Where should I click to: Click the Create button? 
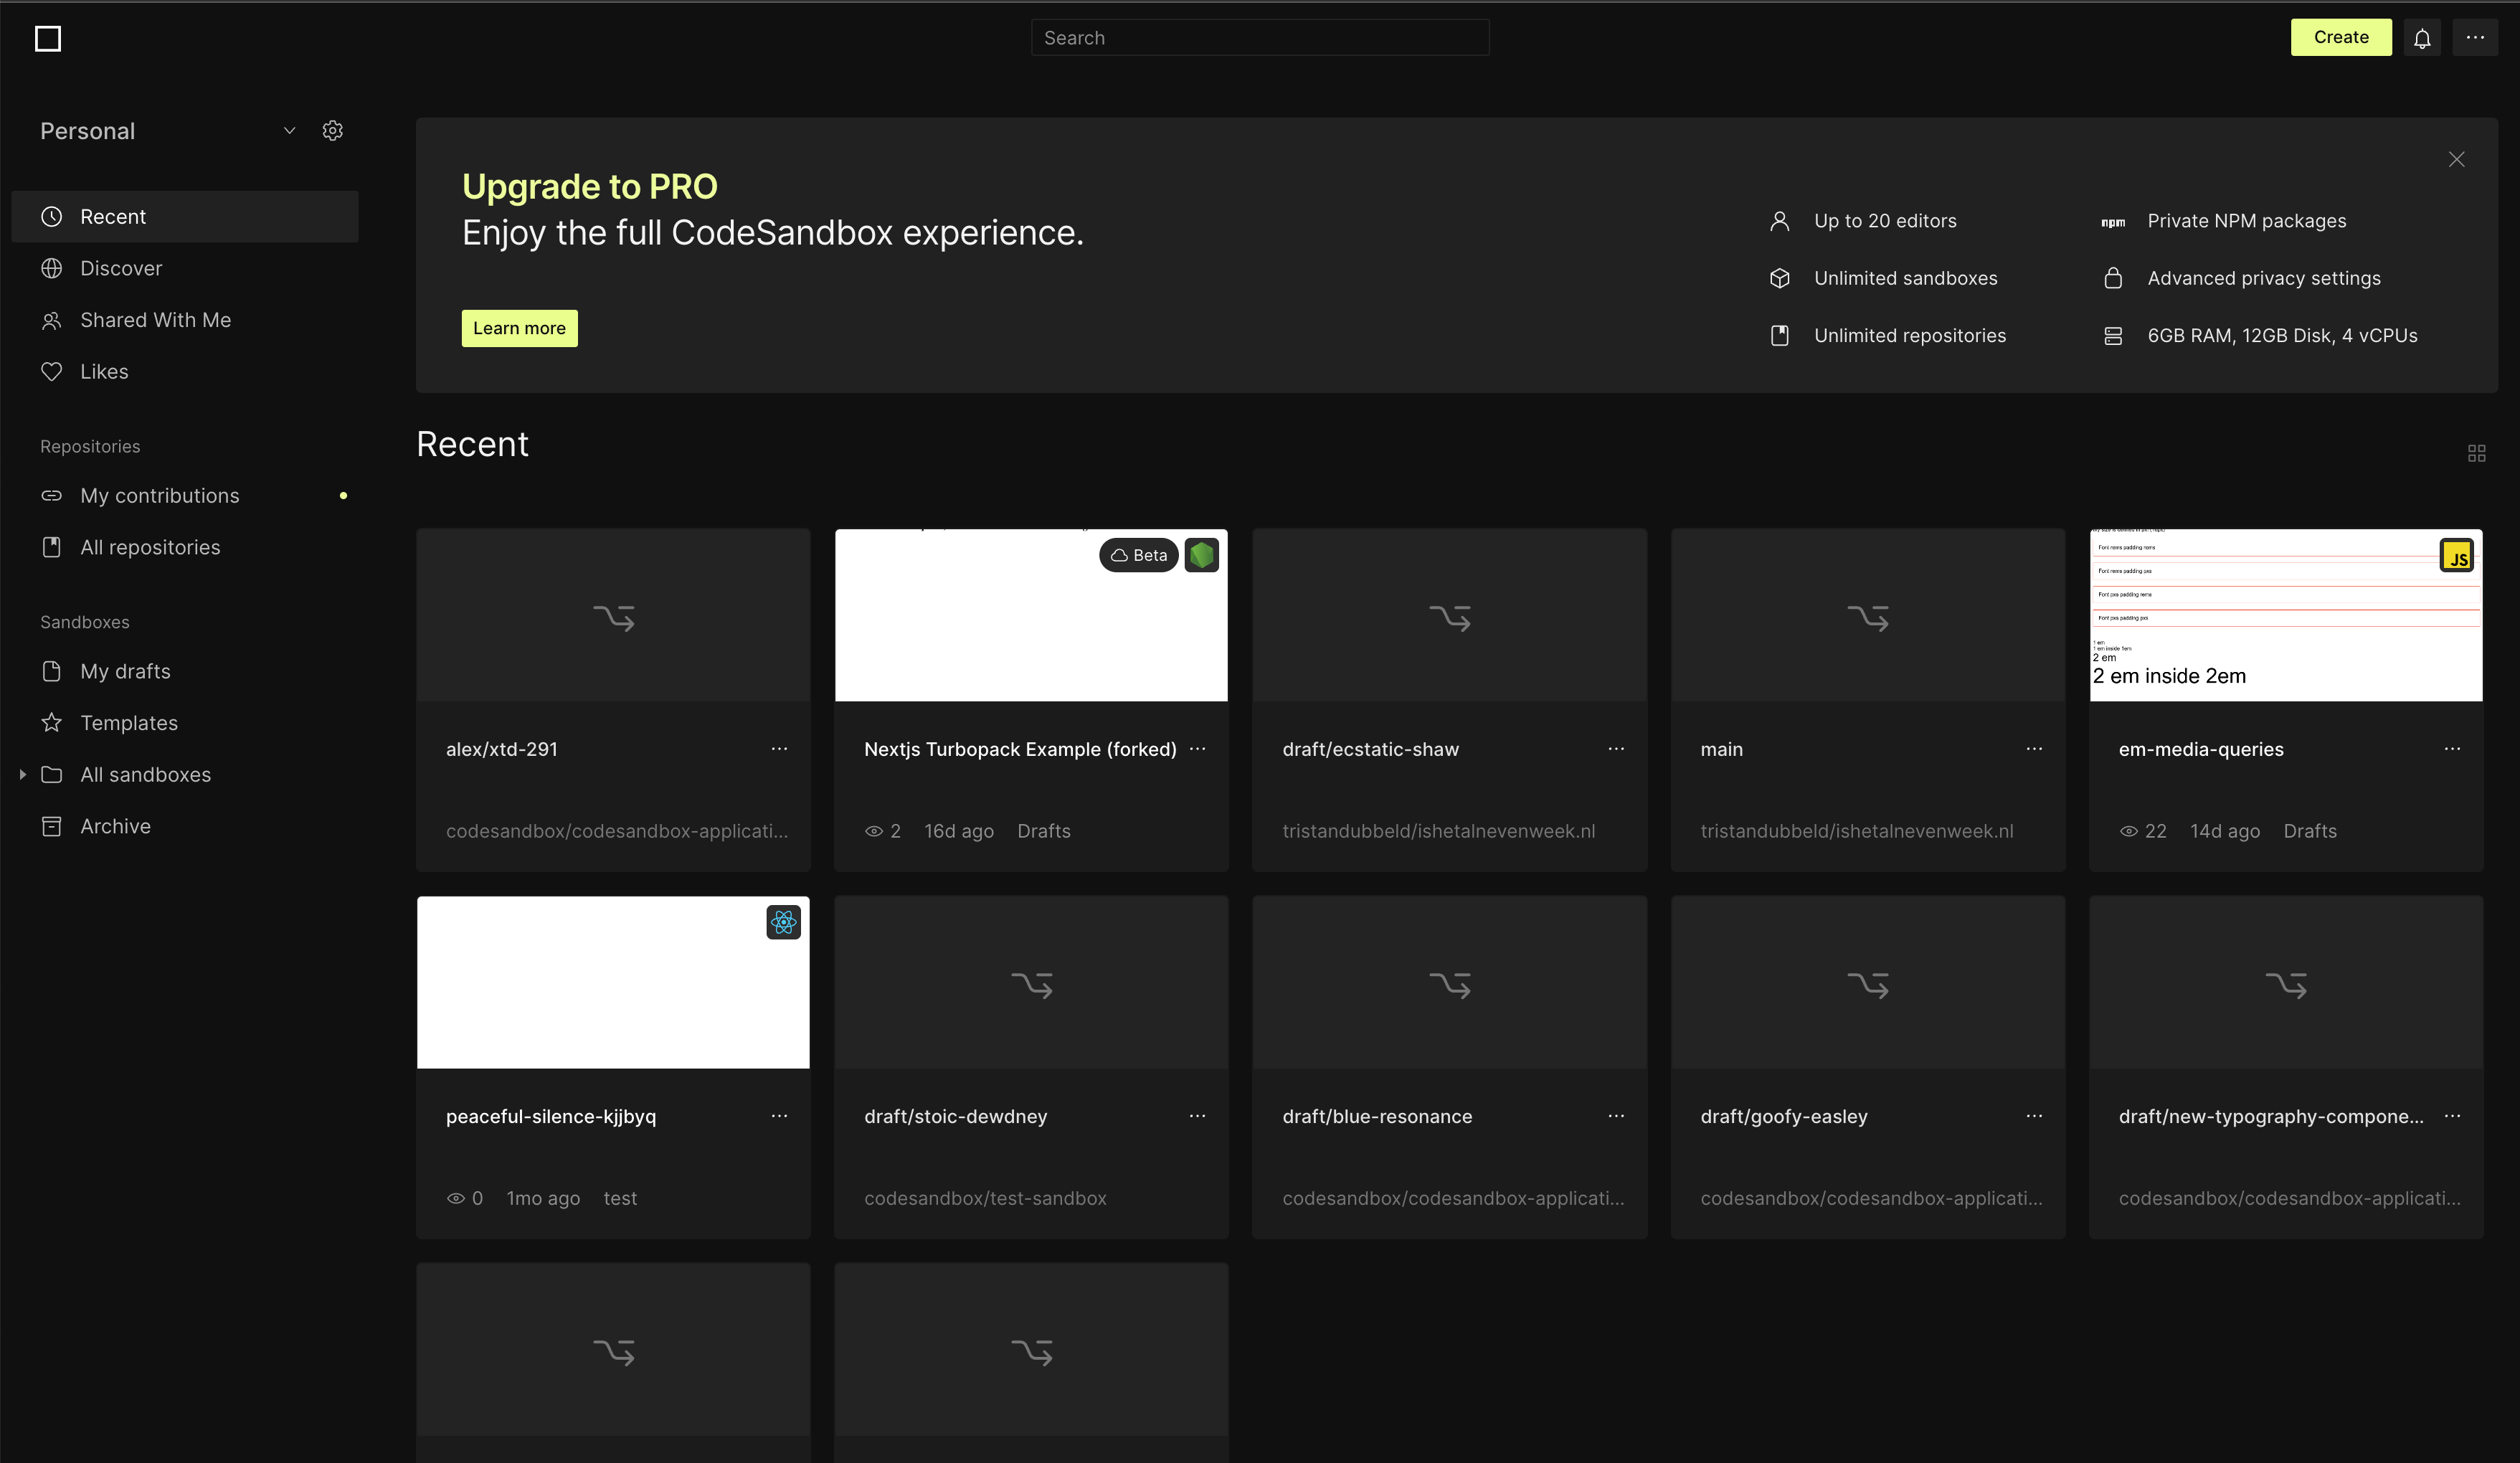[x=2341, y=38]
